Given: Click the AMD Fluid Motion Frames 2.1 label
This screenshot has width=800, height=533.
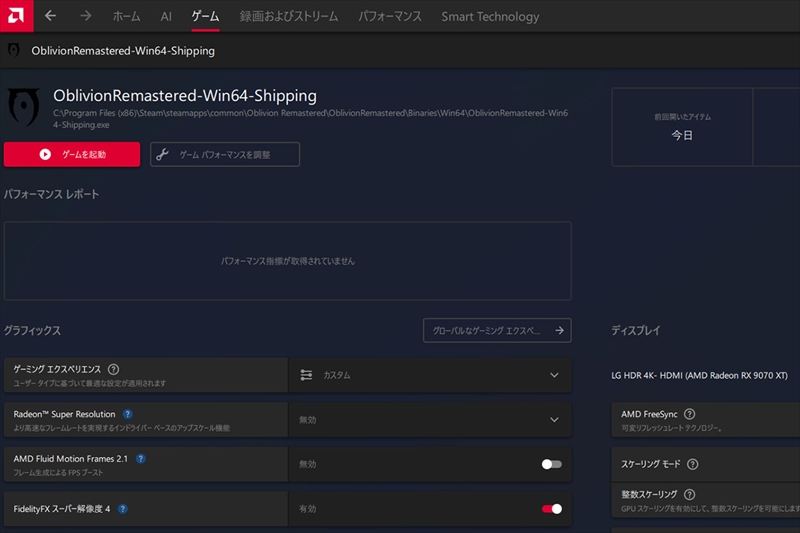Looking at the screenshot, I should pyautogui.click(x=70, y=459).
